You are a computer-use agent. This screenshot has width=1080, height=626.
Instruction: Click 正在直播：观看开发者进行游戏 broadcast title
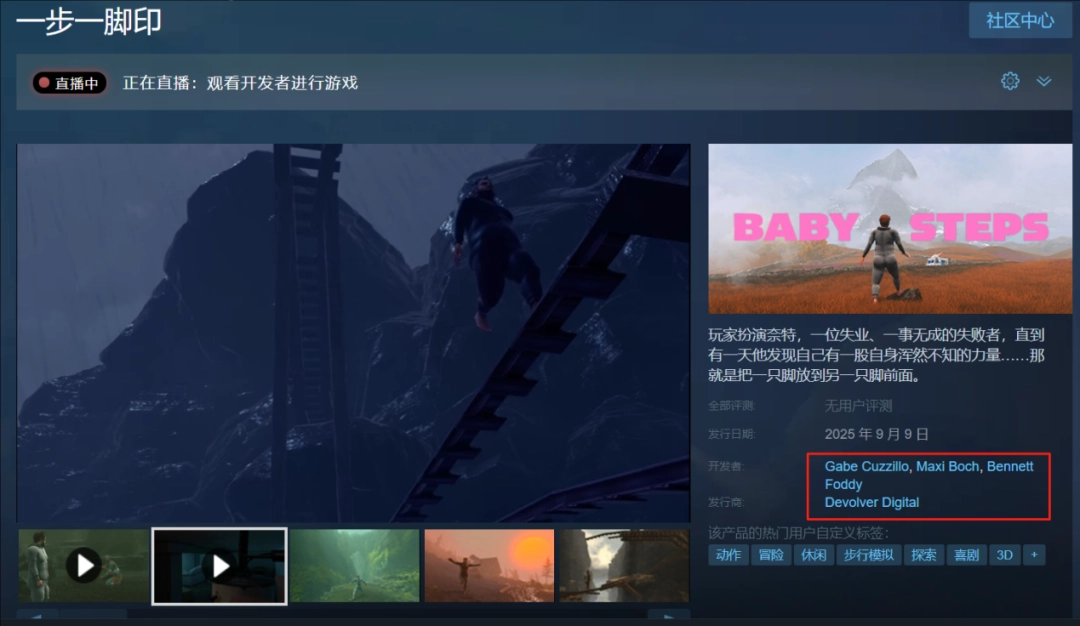coord(240,83)
